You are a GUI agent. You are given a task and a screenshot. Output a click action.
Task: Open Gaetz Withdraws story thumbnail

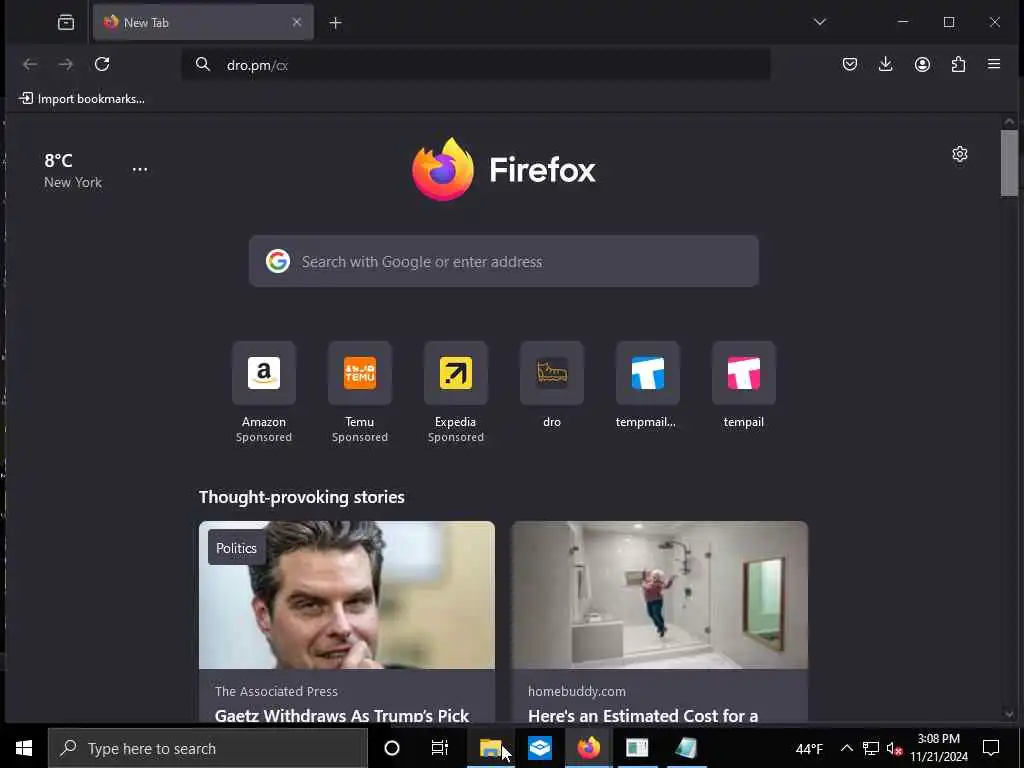click(347, 595)
